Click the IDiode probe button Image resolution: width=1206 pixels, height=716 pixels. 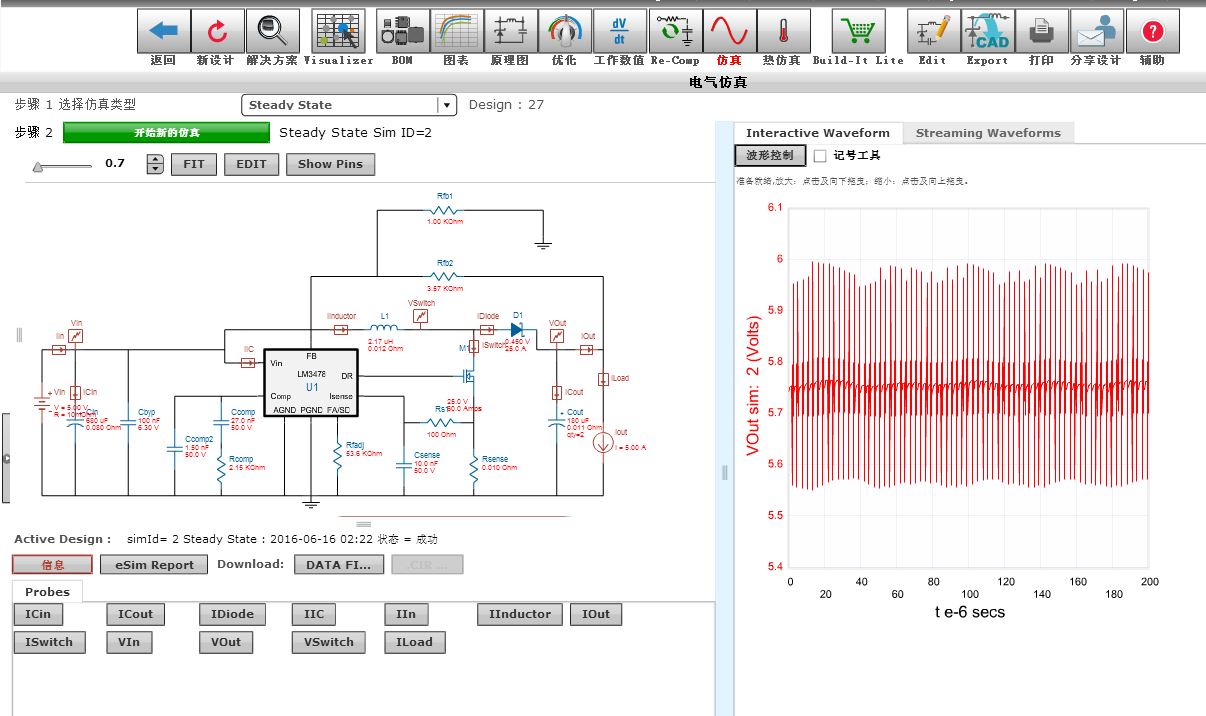(x=232, y=614)
